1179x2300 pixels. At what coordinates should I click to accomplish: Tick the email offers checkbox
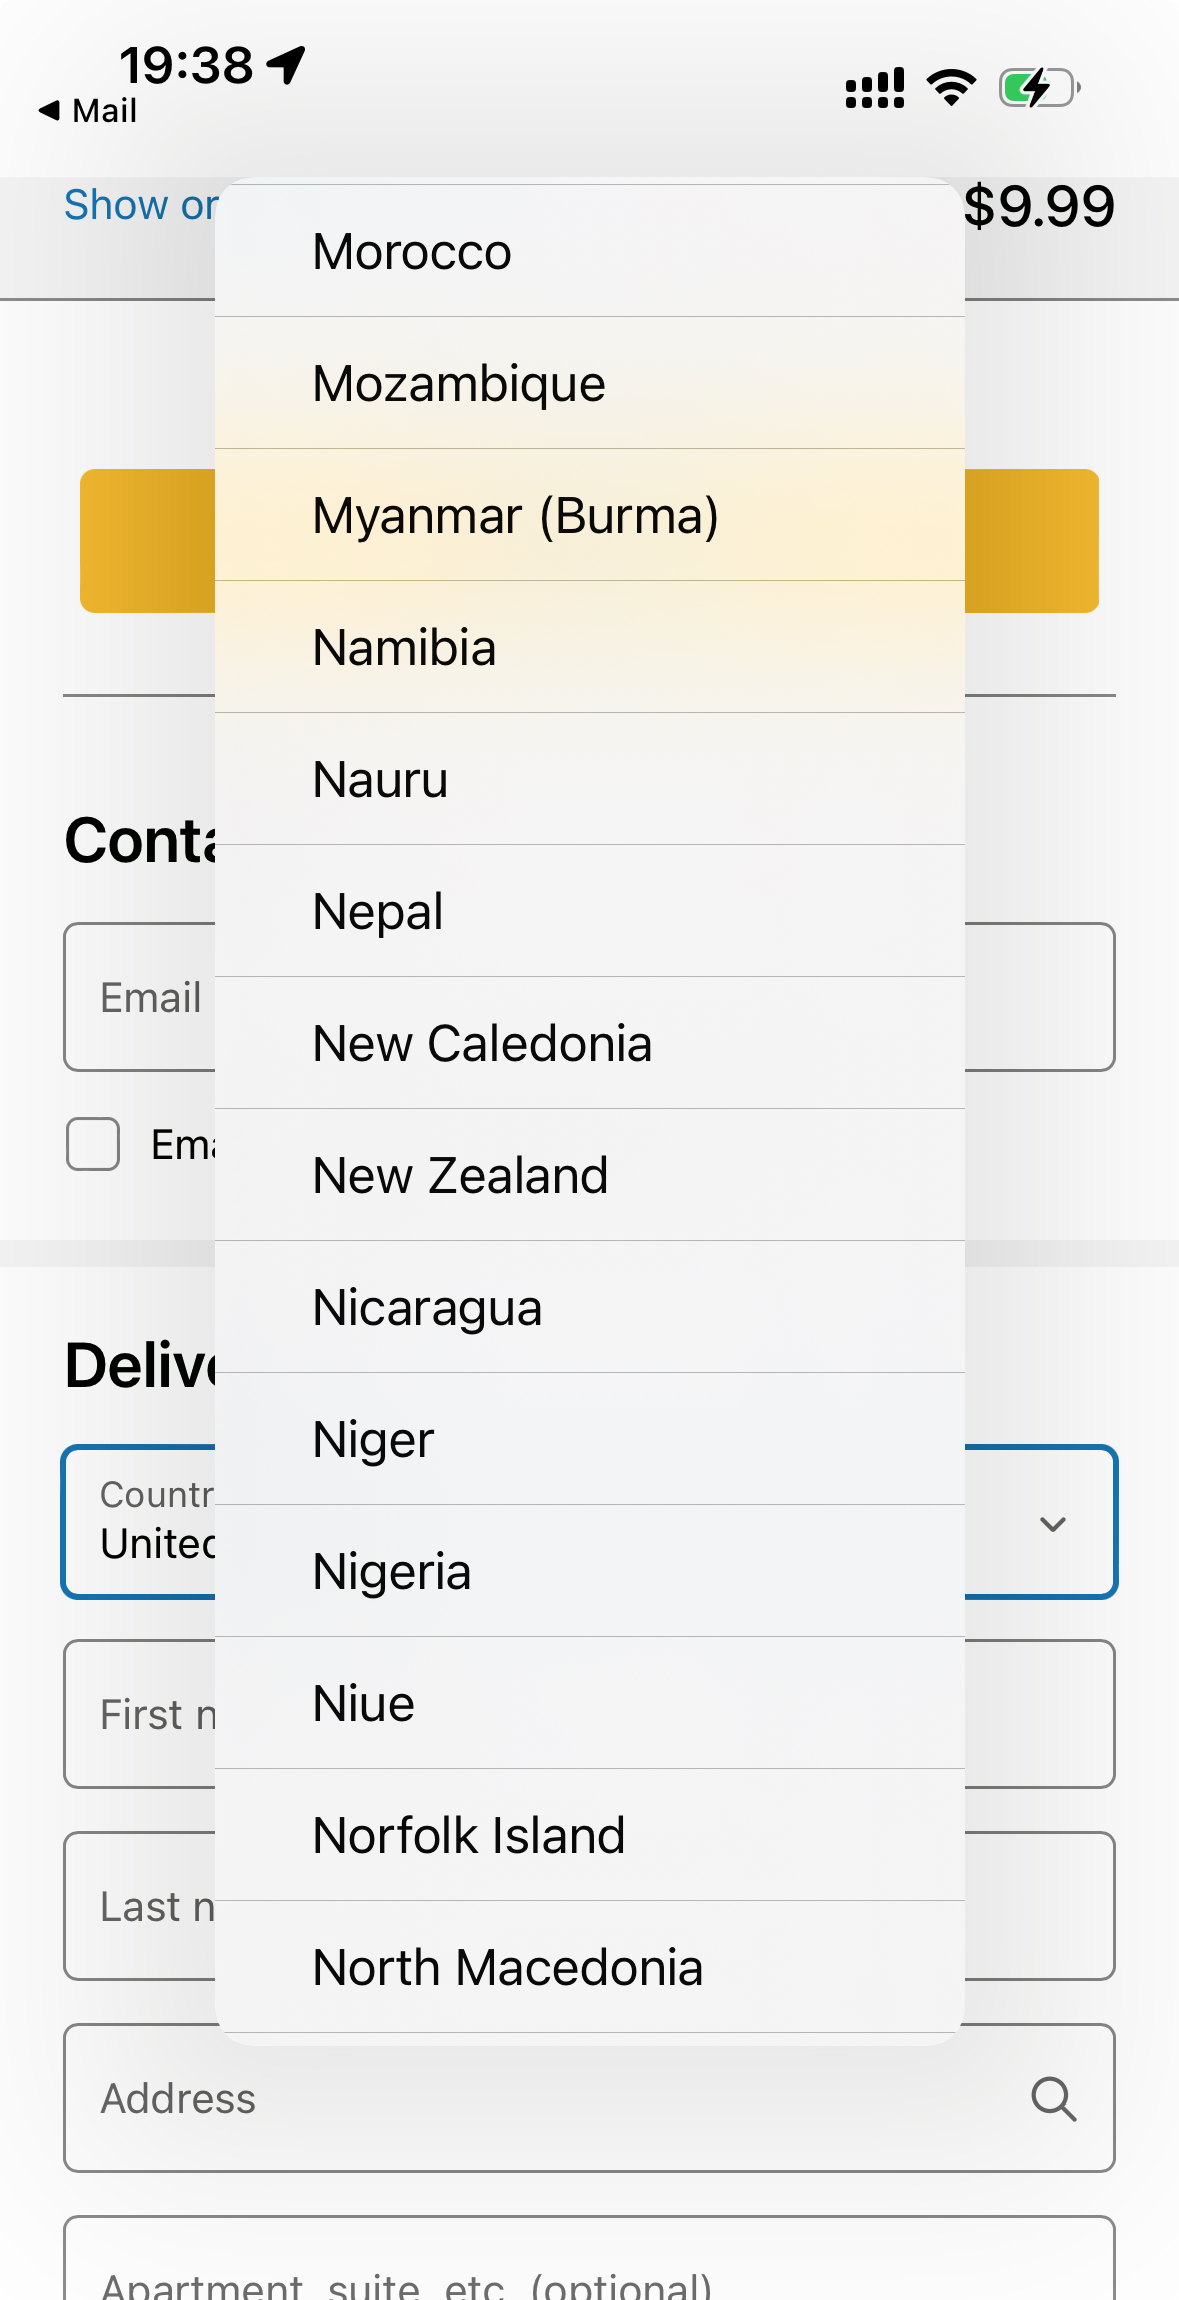[93, 1144]
